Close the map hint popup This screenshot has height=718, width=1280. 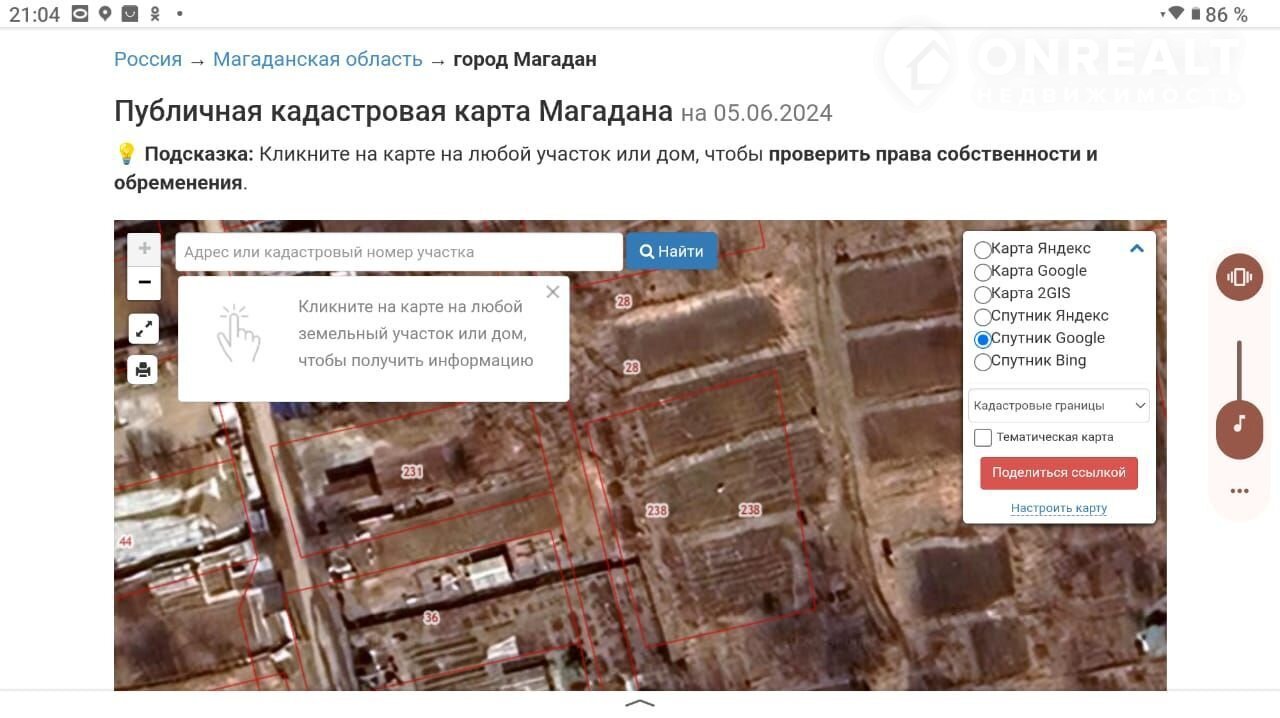(x=553, y=292)
